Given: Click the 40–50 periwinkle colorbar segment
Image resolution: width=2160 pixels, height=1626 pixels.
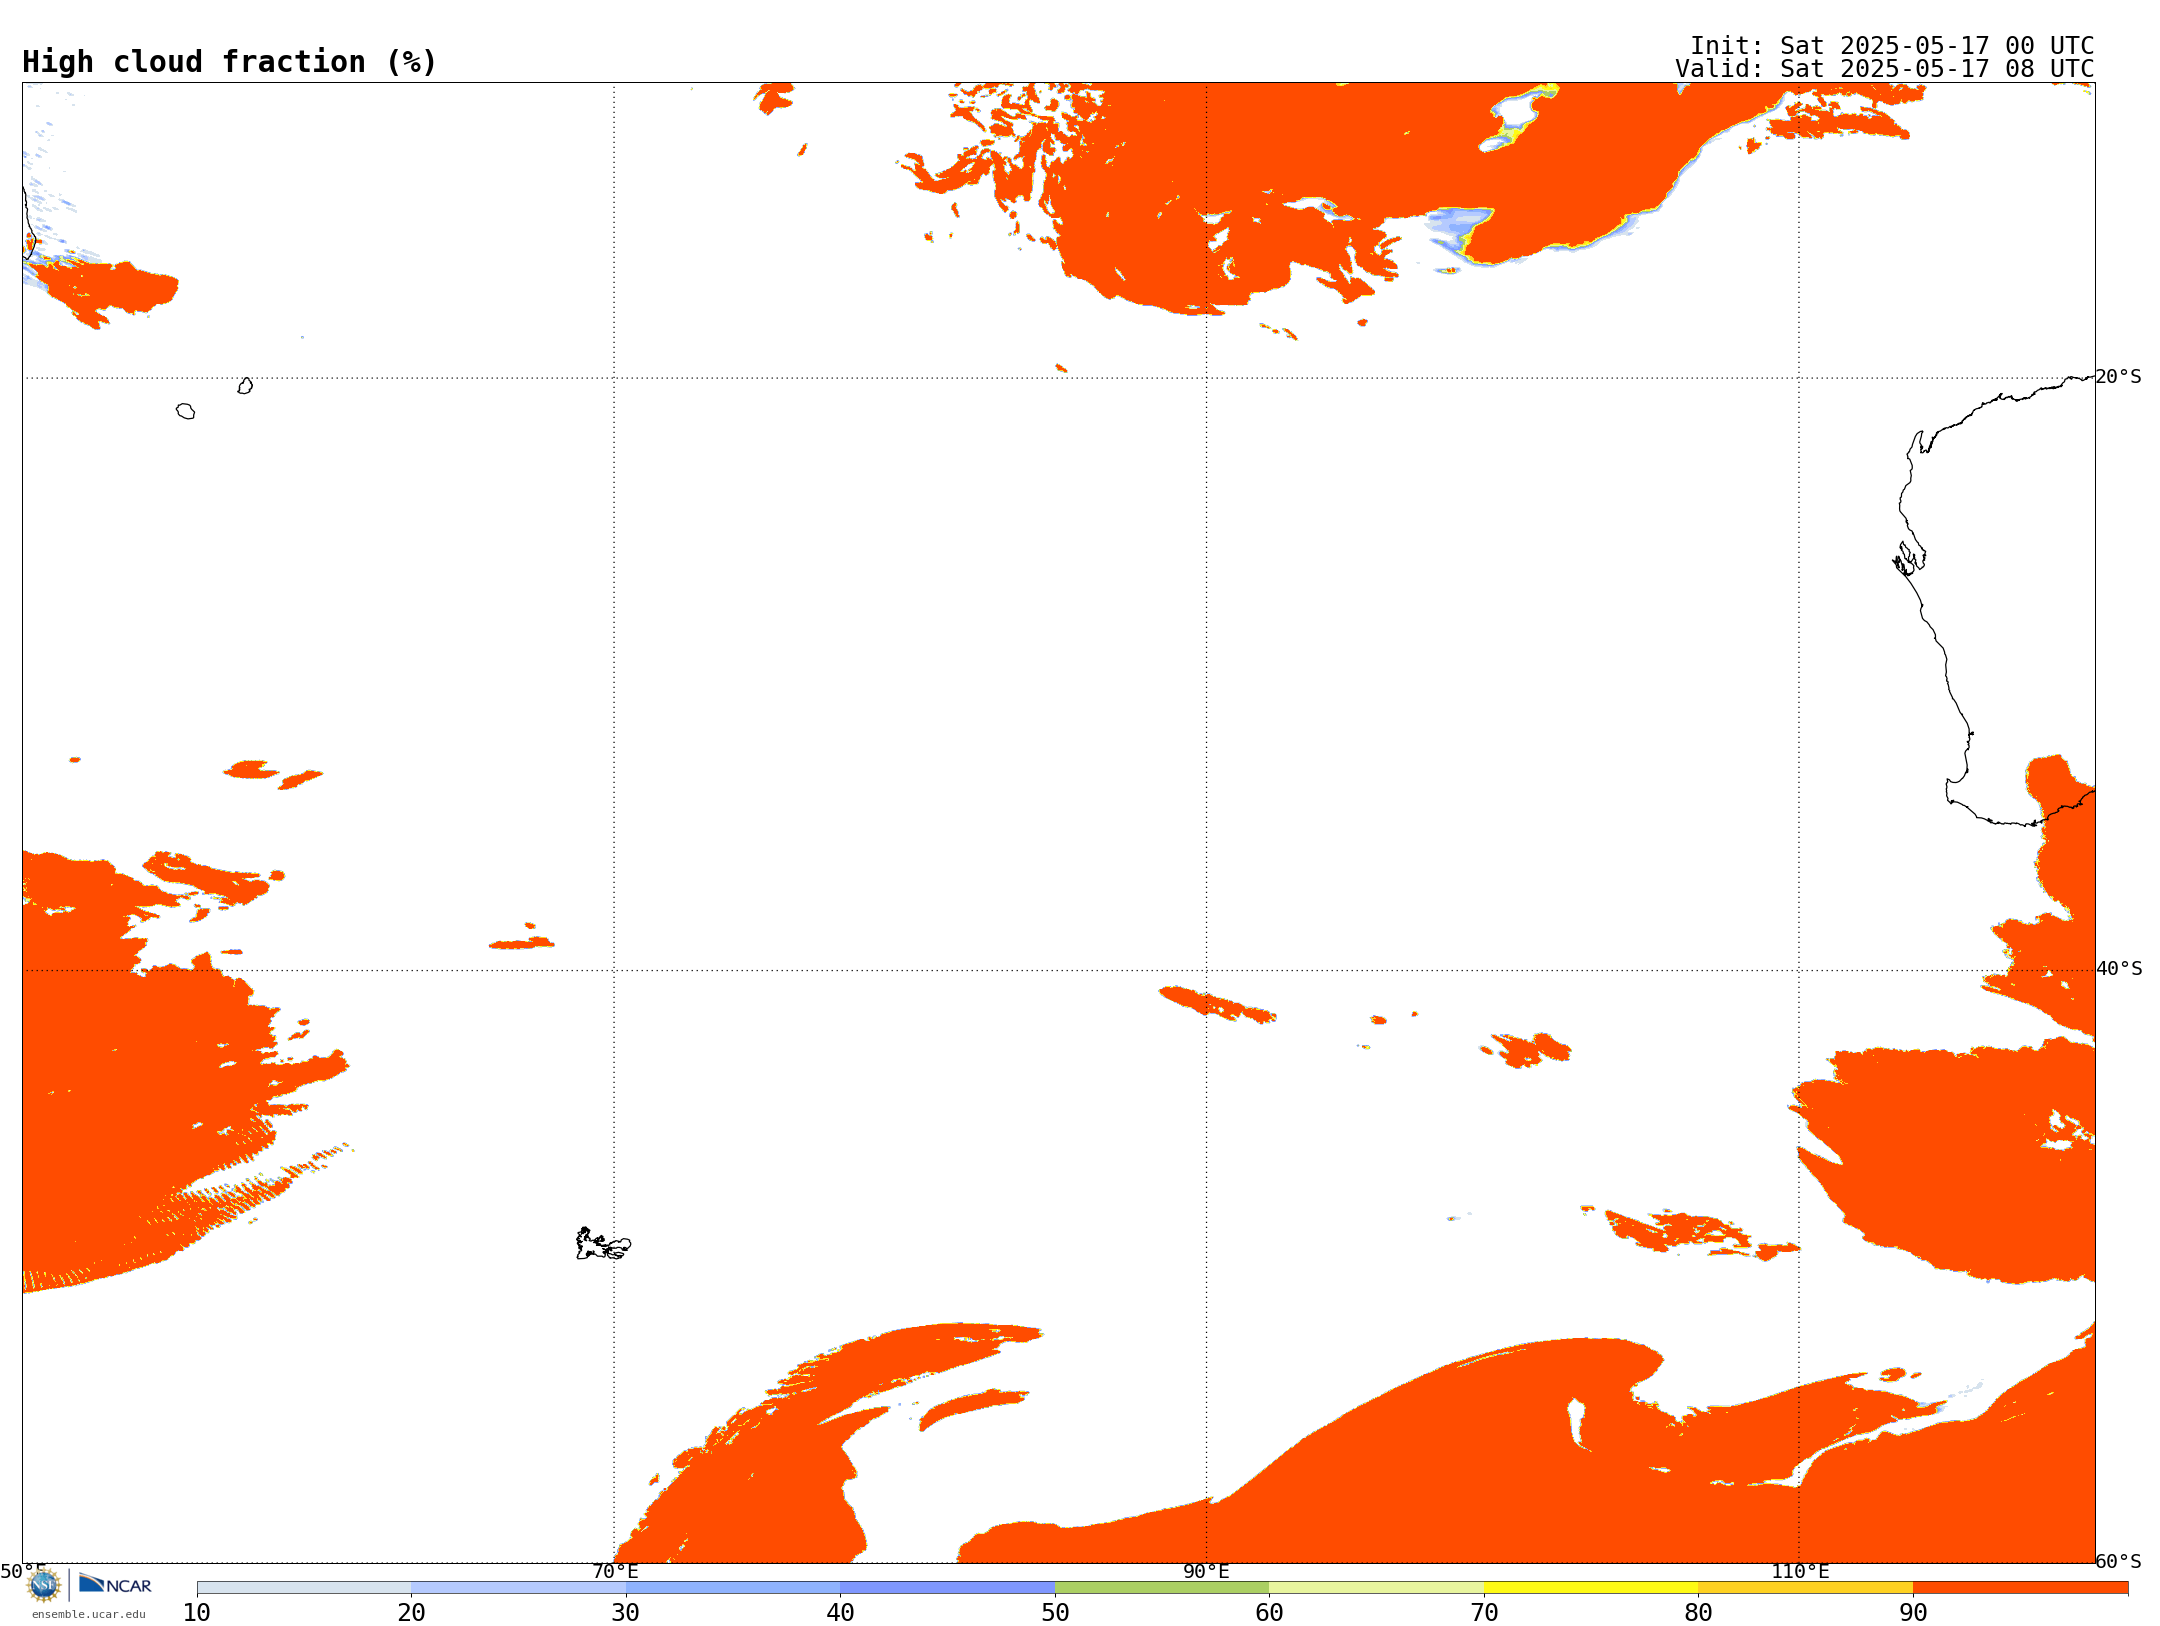Looking at the screenshot, I should click(x=947, y=1588).
